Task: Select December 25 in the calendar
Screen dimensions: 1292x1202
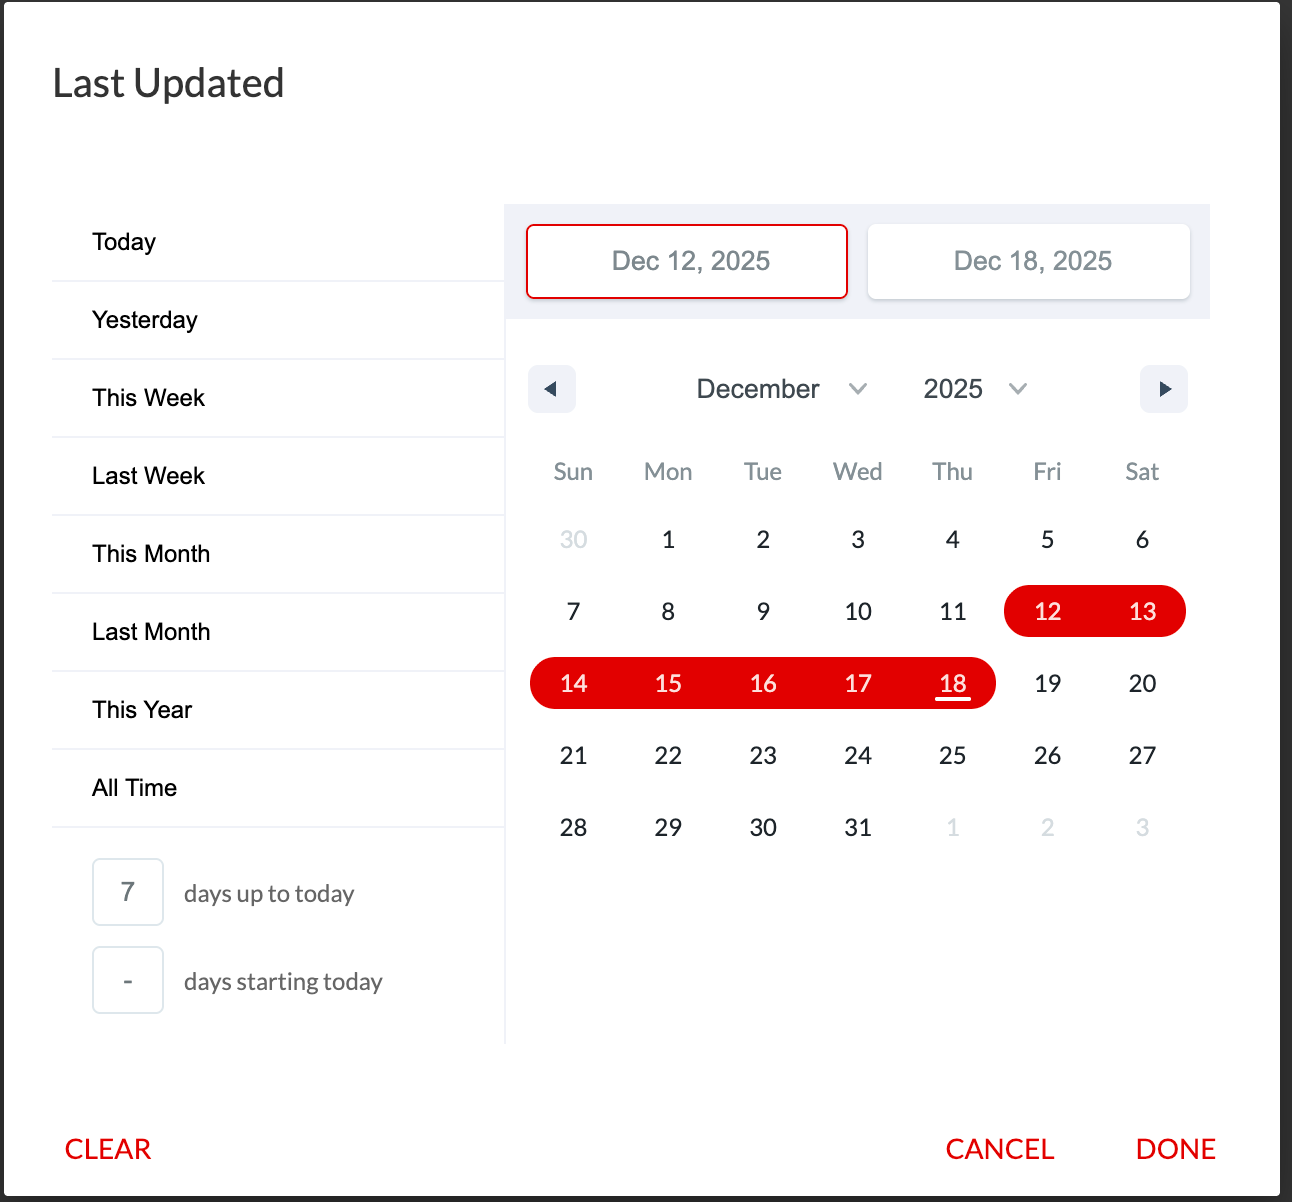Action: coord(952,756)
